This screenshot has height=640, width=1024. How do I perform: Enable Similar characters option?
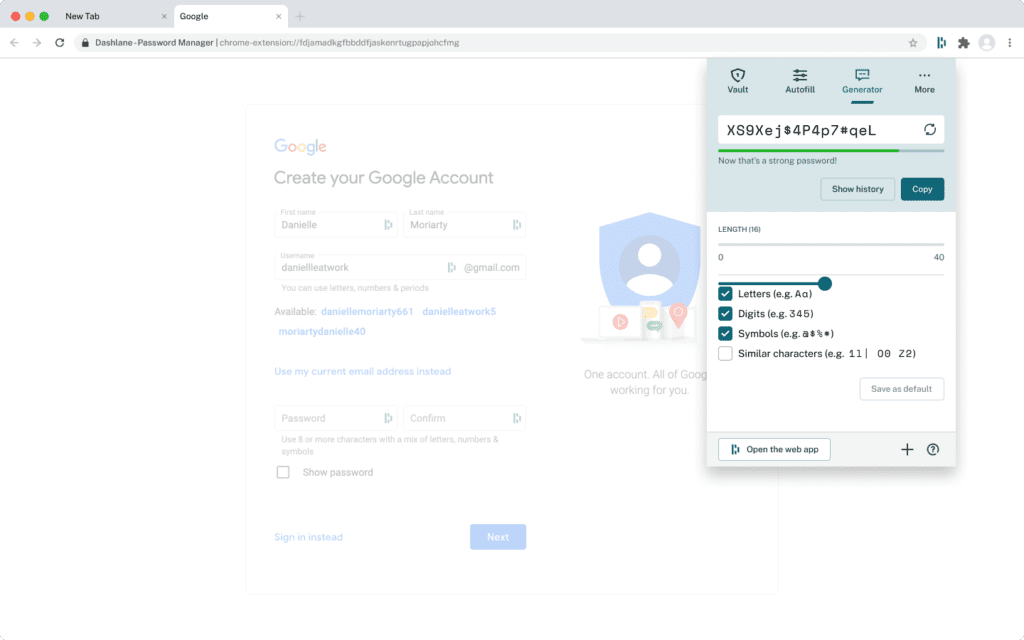point(724,353)
